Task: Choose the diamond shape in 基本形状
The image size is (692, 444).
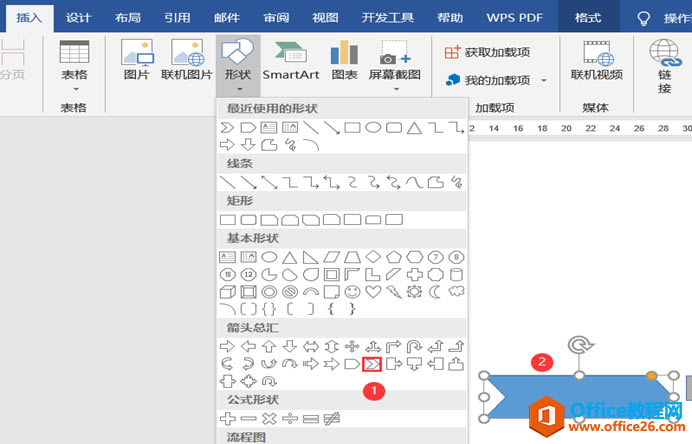Action: click(373, 257)
